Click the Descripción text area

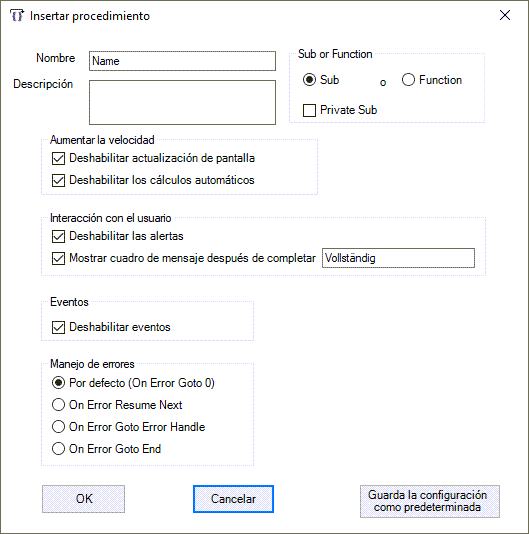tap(182, 103)
